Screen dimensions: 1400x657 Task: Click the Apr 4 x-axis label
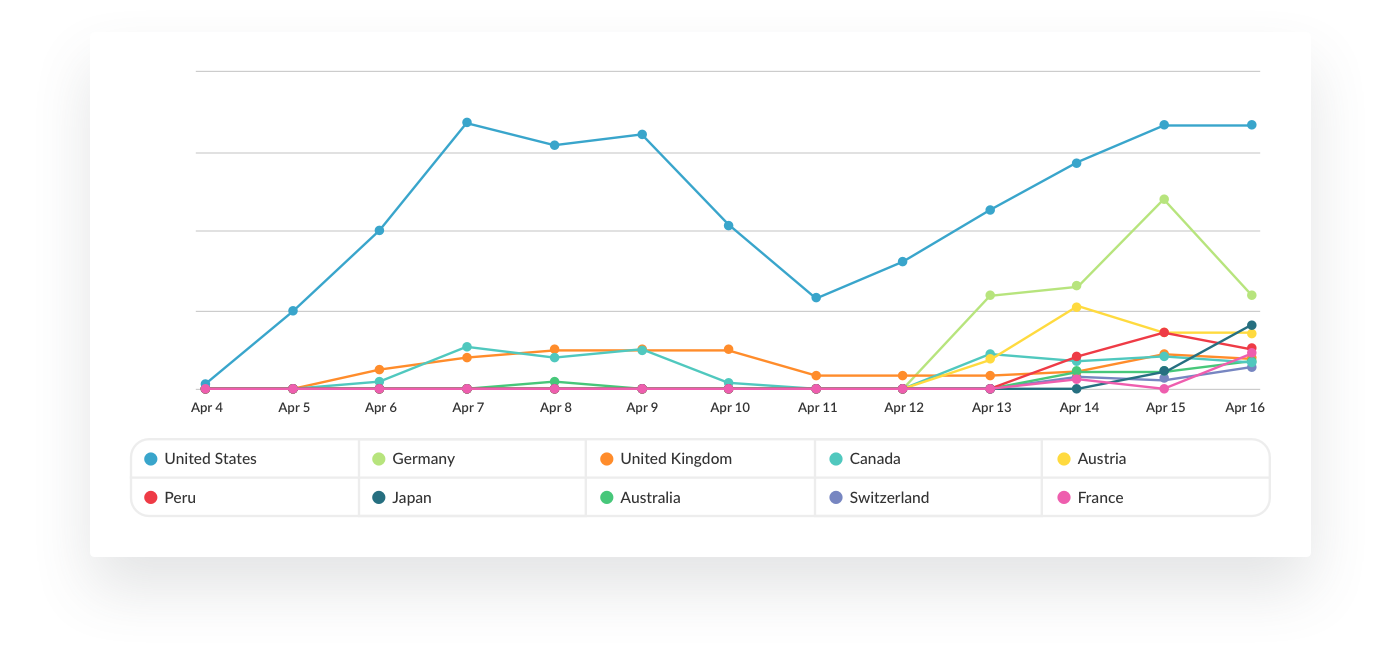206,408
